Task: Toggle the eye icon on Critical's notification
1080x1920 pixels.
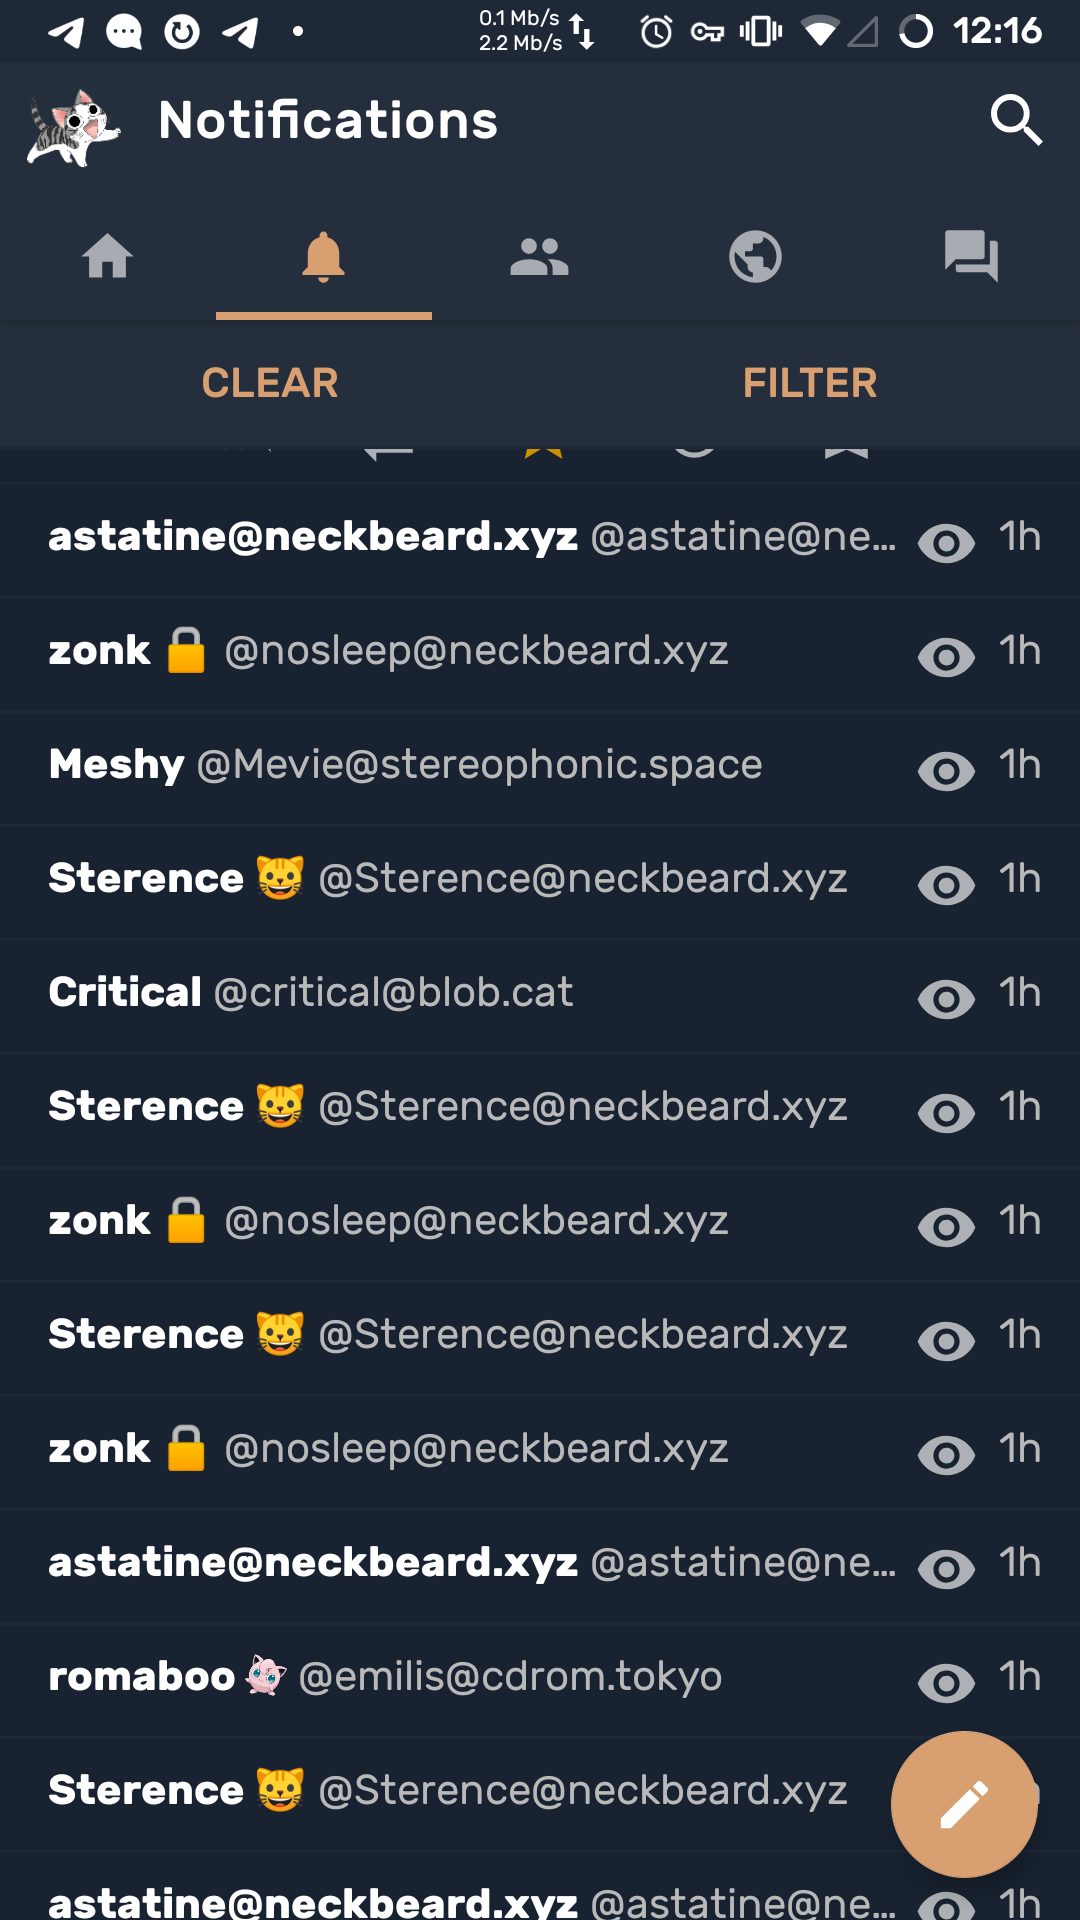Action: tap(946, 999)
